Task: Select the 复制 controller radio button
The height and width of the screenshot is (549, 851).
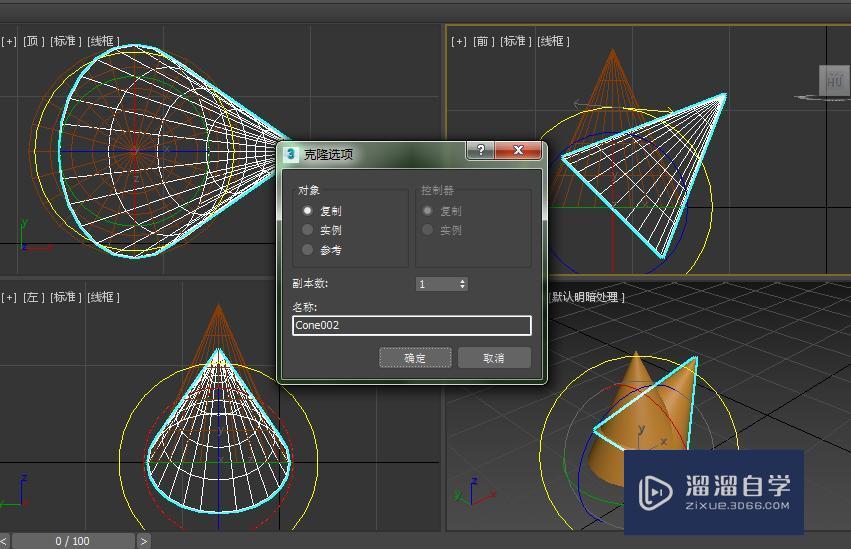Action: [428, 210]
